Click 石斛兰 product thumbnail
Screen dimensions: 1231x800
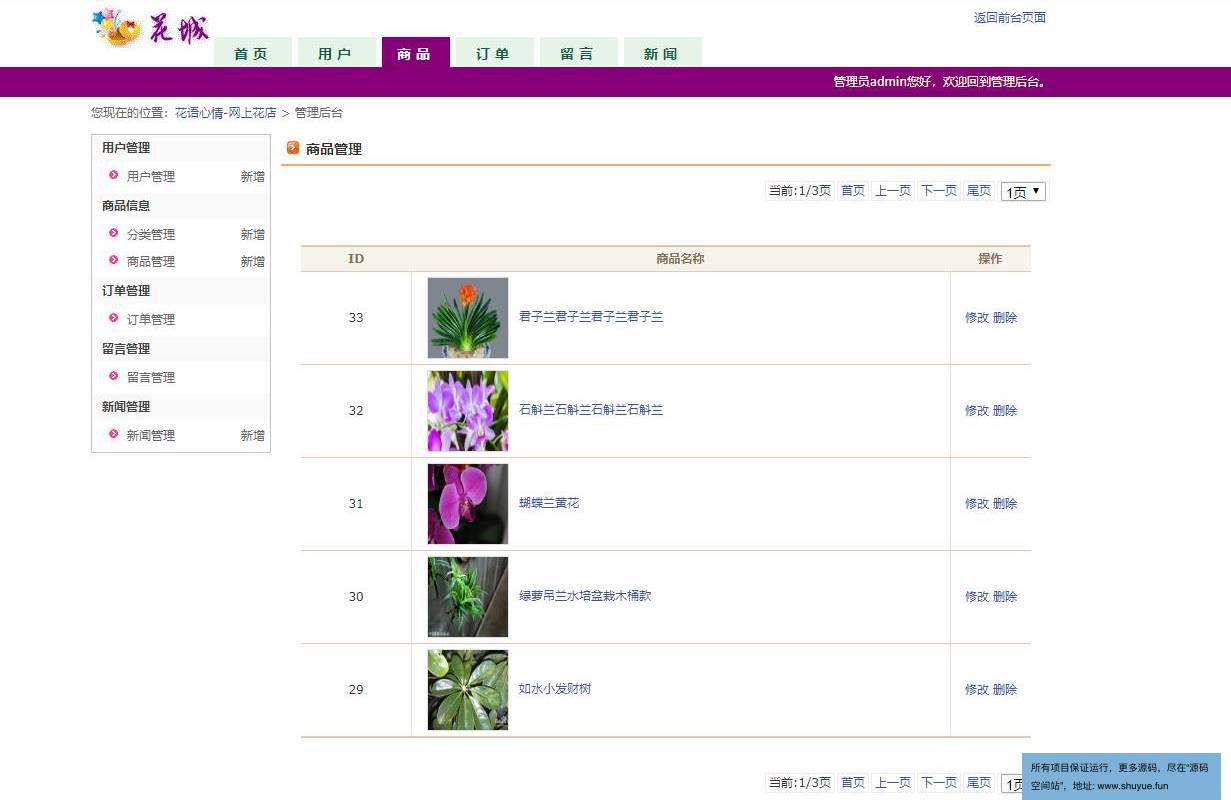(x=468, y=411)
